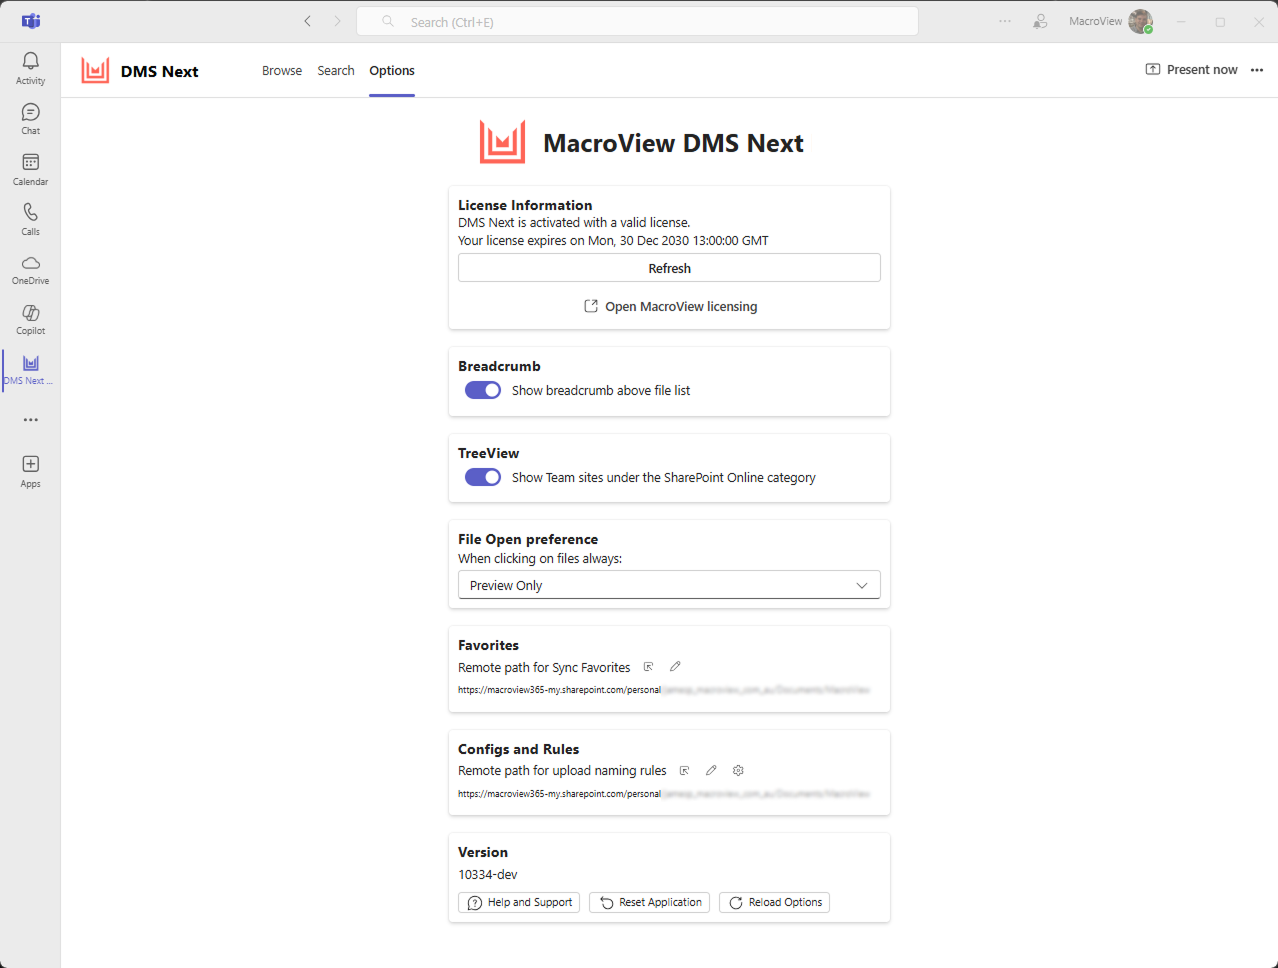Click the Reset Application button
The image size is (1278, 968).
pos(649,903)
